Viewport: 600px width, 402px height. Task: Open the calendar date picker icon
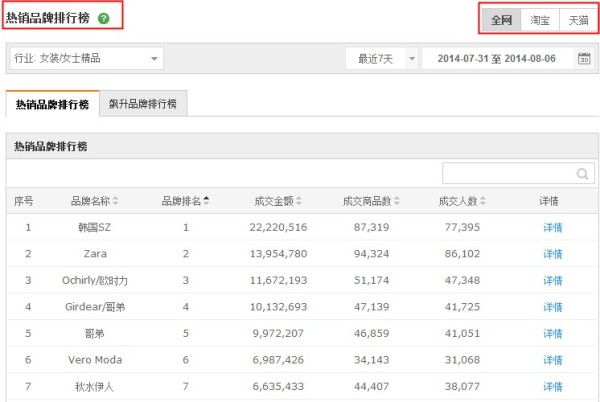tap(584, 59)
